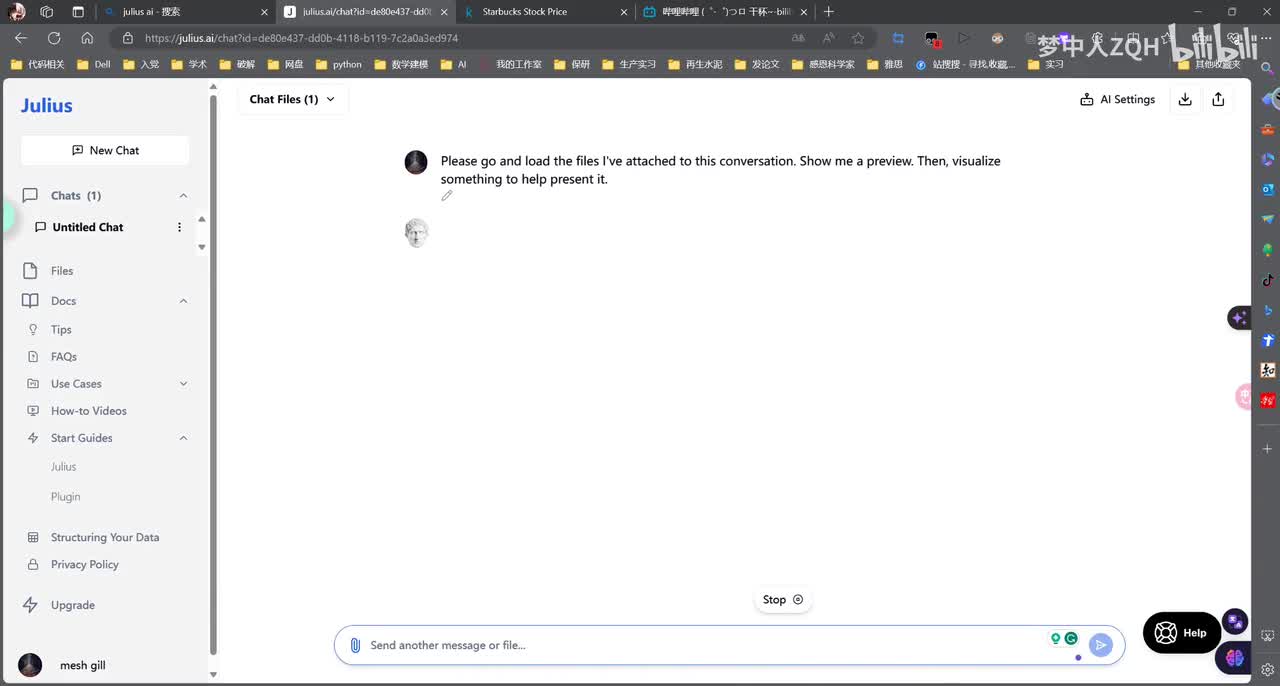Click the send message arrow button
This screenshot has width=1280, height=686.
pyautogui.click(x=1100, y=645)
